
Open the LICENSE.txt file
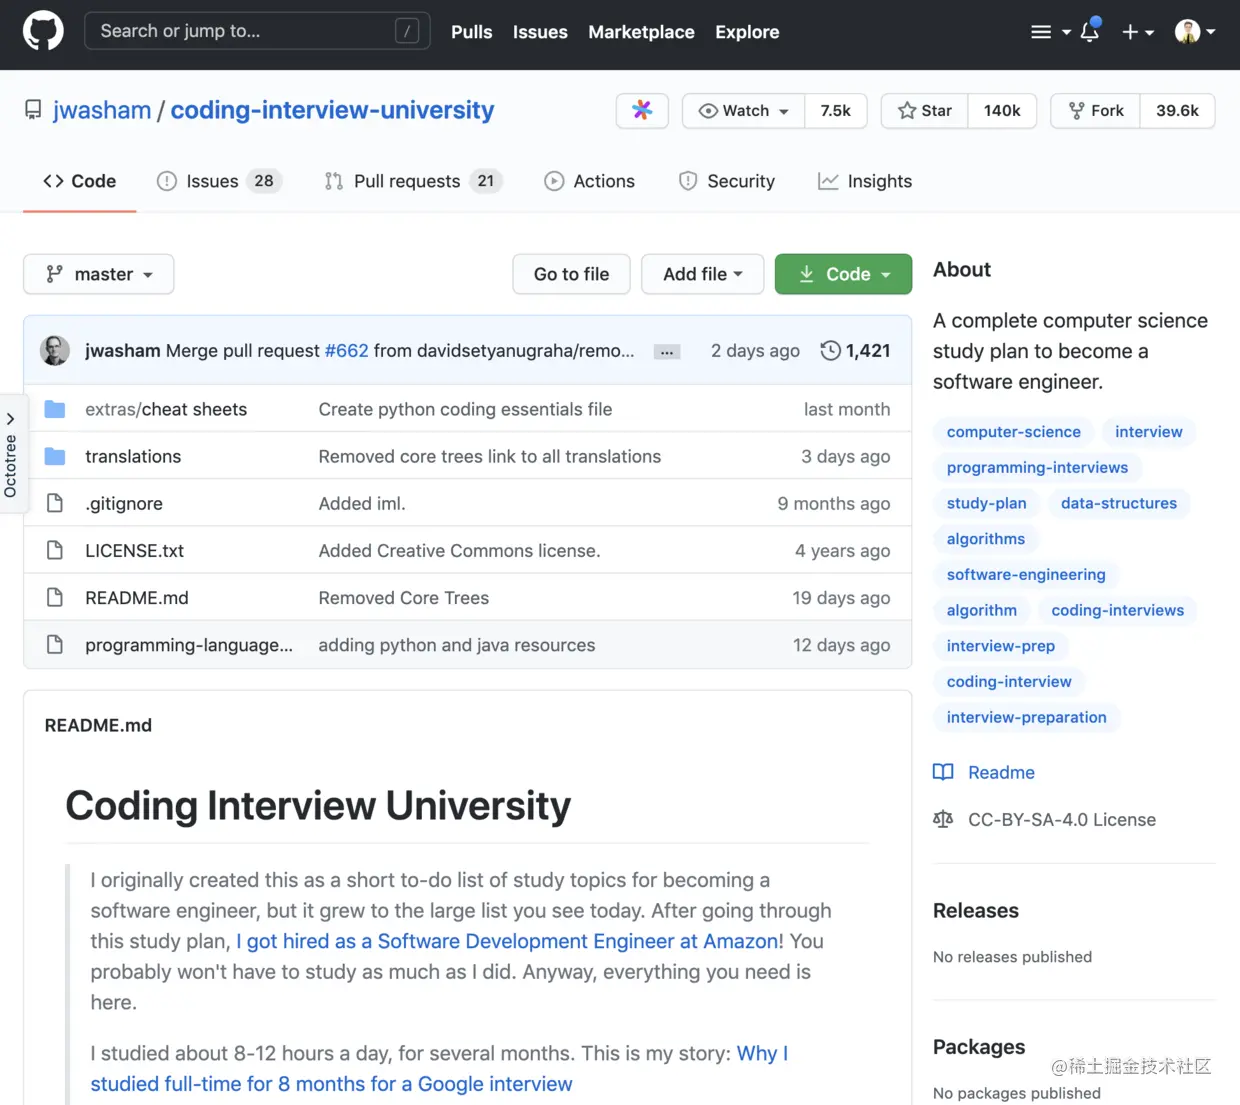click(x=135, y=550)
